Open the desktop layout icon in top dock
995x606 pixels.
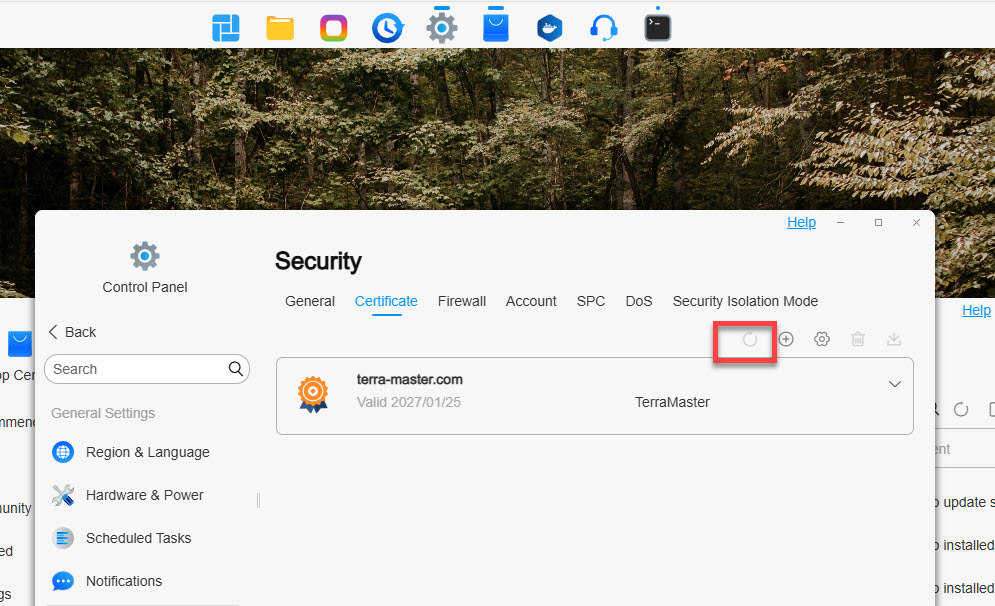225,28
